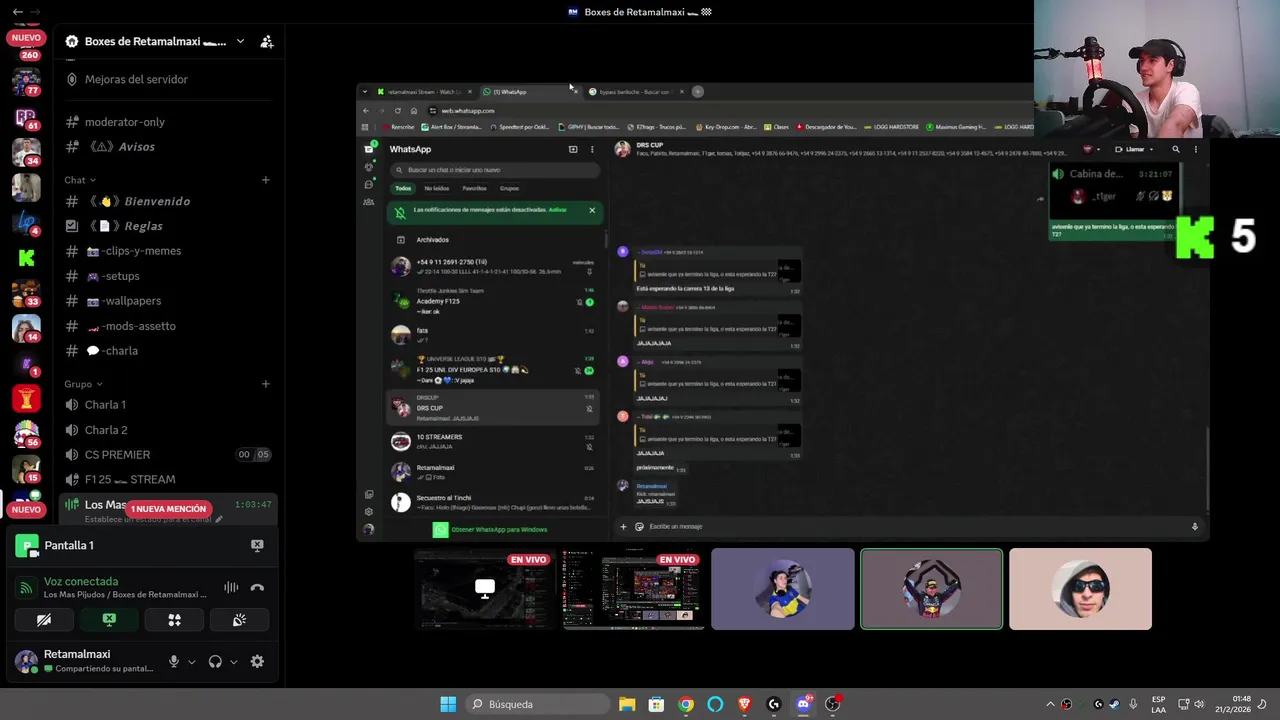Deafen with the headphones icon
This screenshot has height=720, width=1280.
(215, 661)
